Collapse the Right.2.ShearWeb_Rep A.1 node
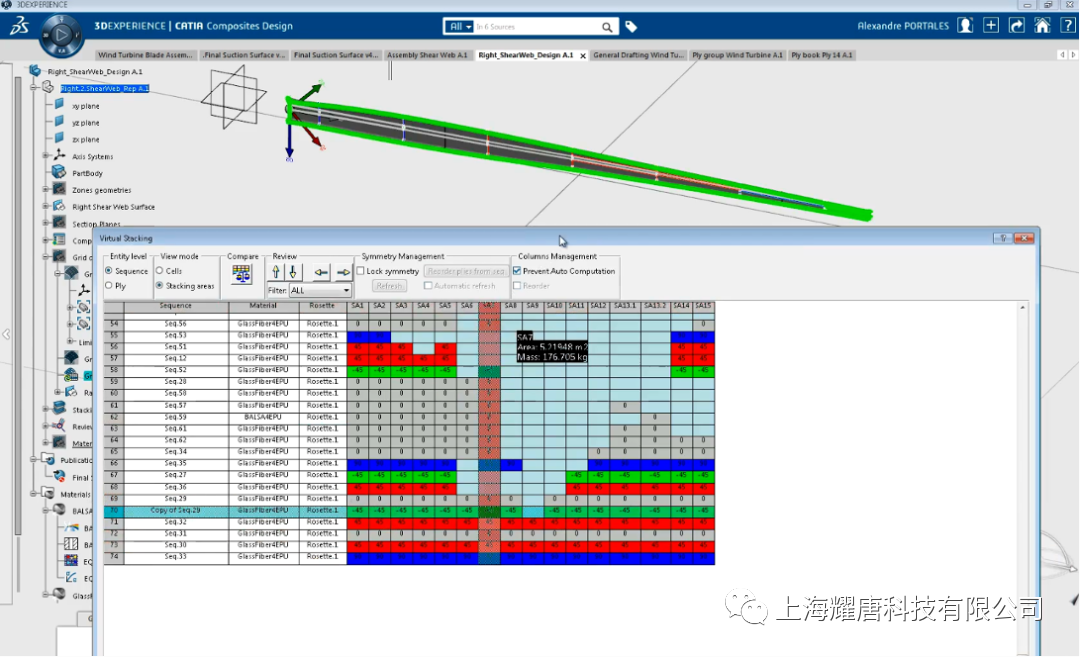 click(x=34, y=88)
